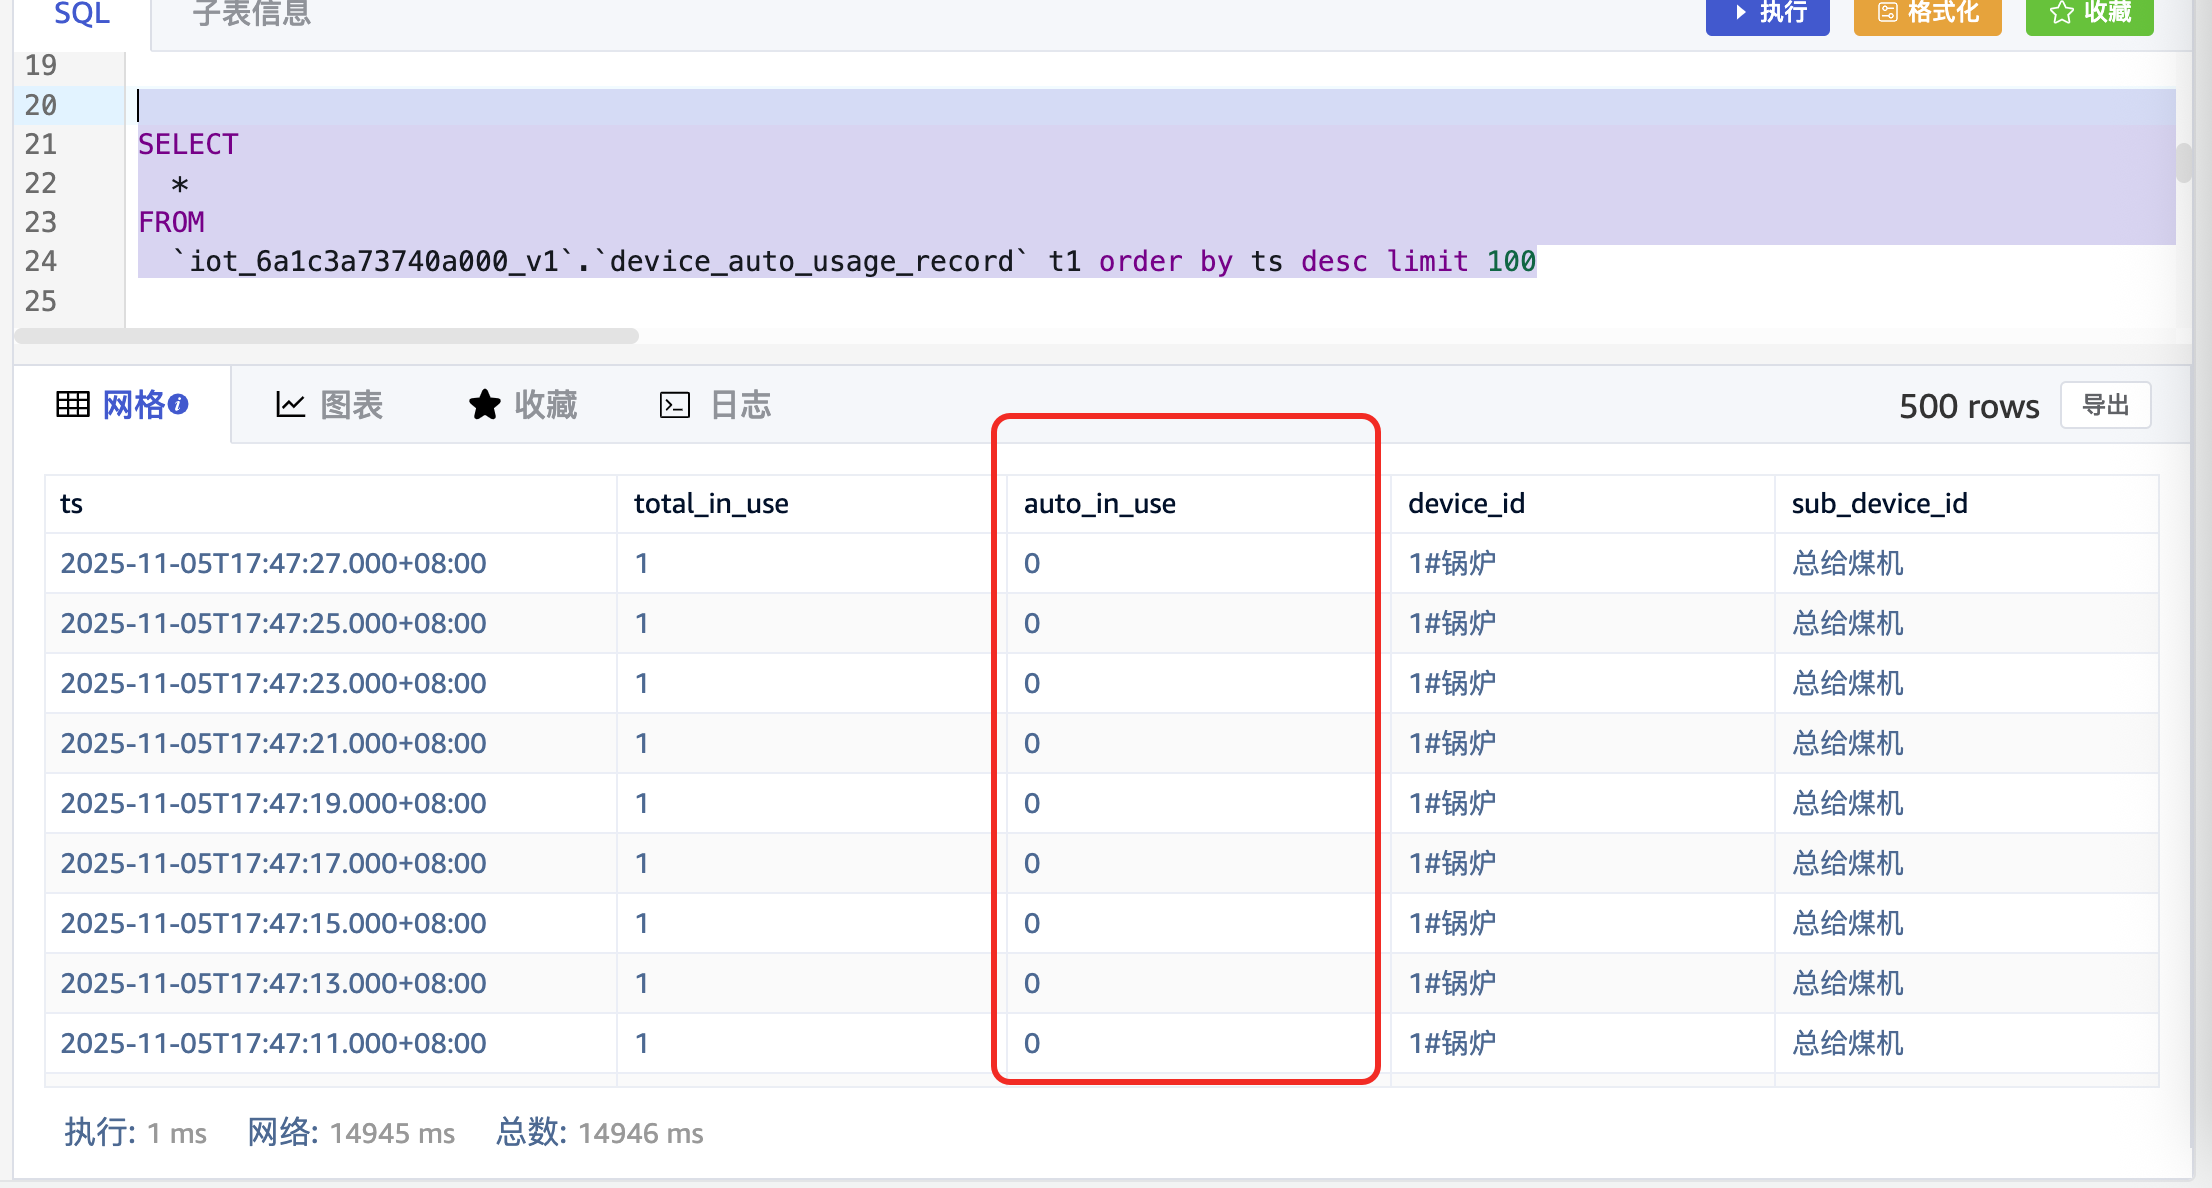Click the grid icon on 网格 tab
This screenshot has height=1188, width=2212.
pos(73,405)
